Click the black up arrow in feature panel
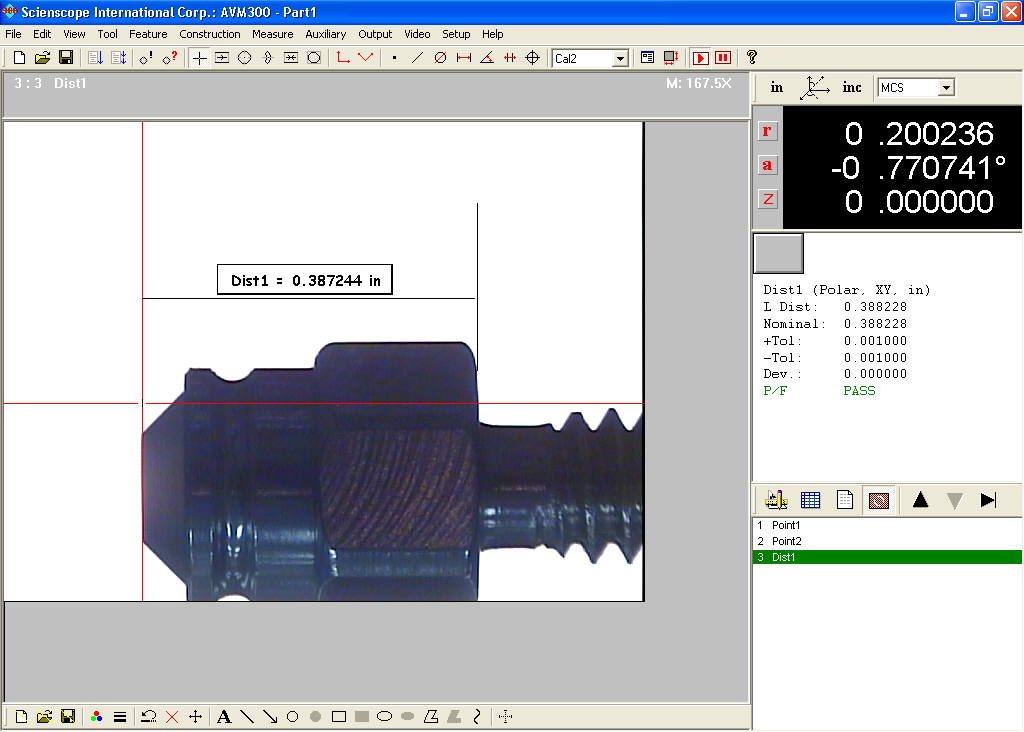Image resolution: width=1024 pixels, height=732 pixels. click(x=920, y=500)
